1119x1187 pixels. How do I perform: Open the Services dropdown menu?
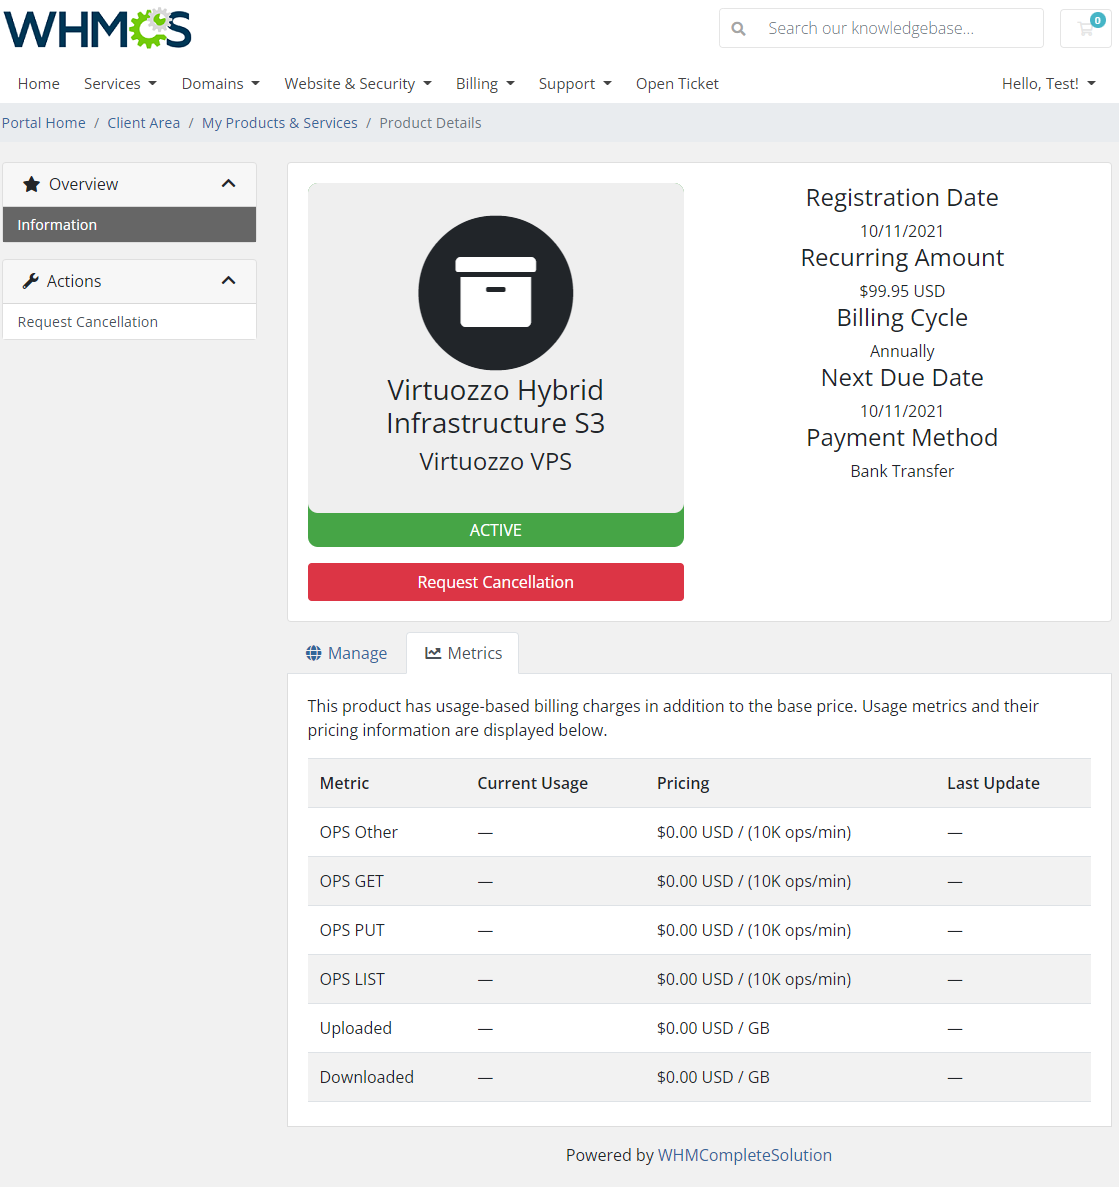tap(120, 83)
